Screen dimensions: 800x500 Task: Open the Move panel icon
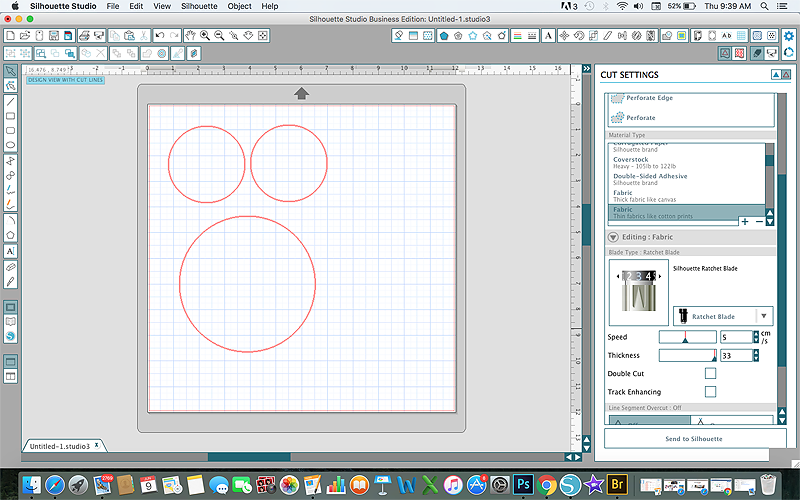pos(564,36)
